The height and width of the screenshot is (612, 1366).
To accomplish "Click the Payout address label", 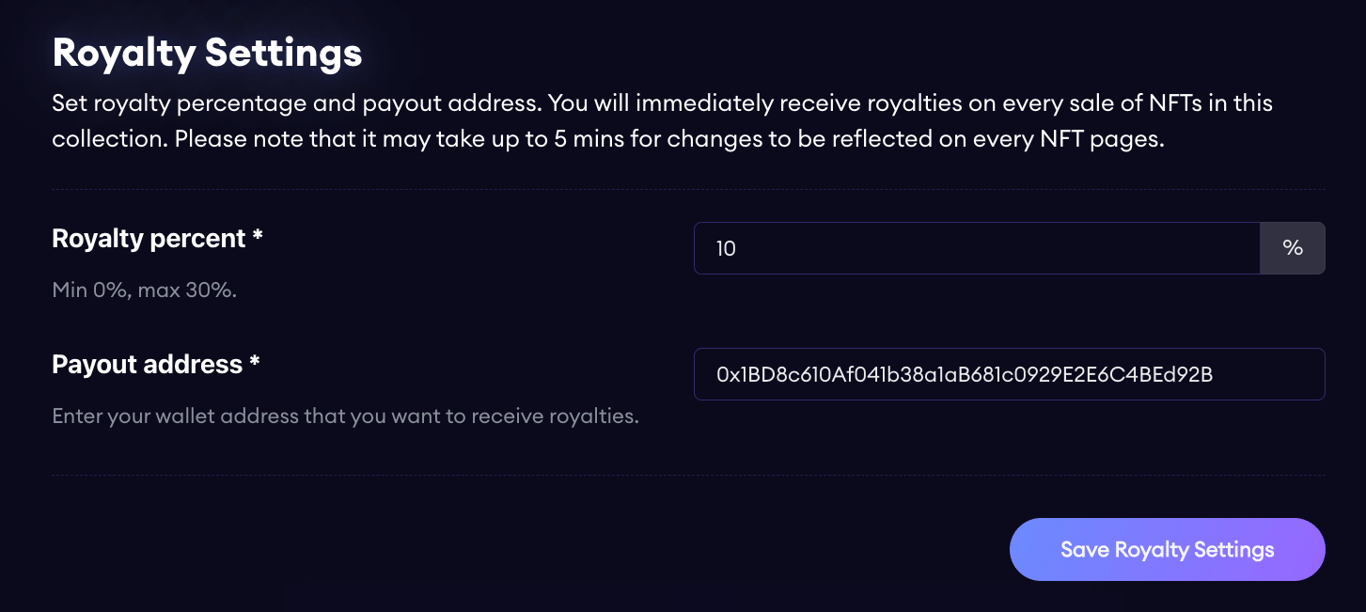I will tap(147, 364).
